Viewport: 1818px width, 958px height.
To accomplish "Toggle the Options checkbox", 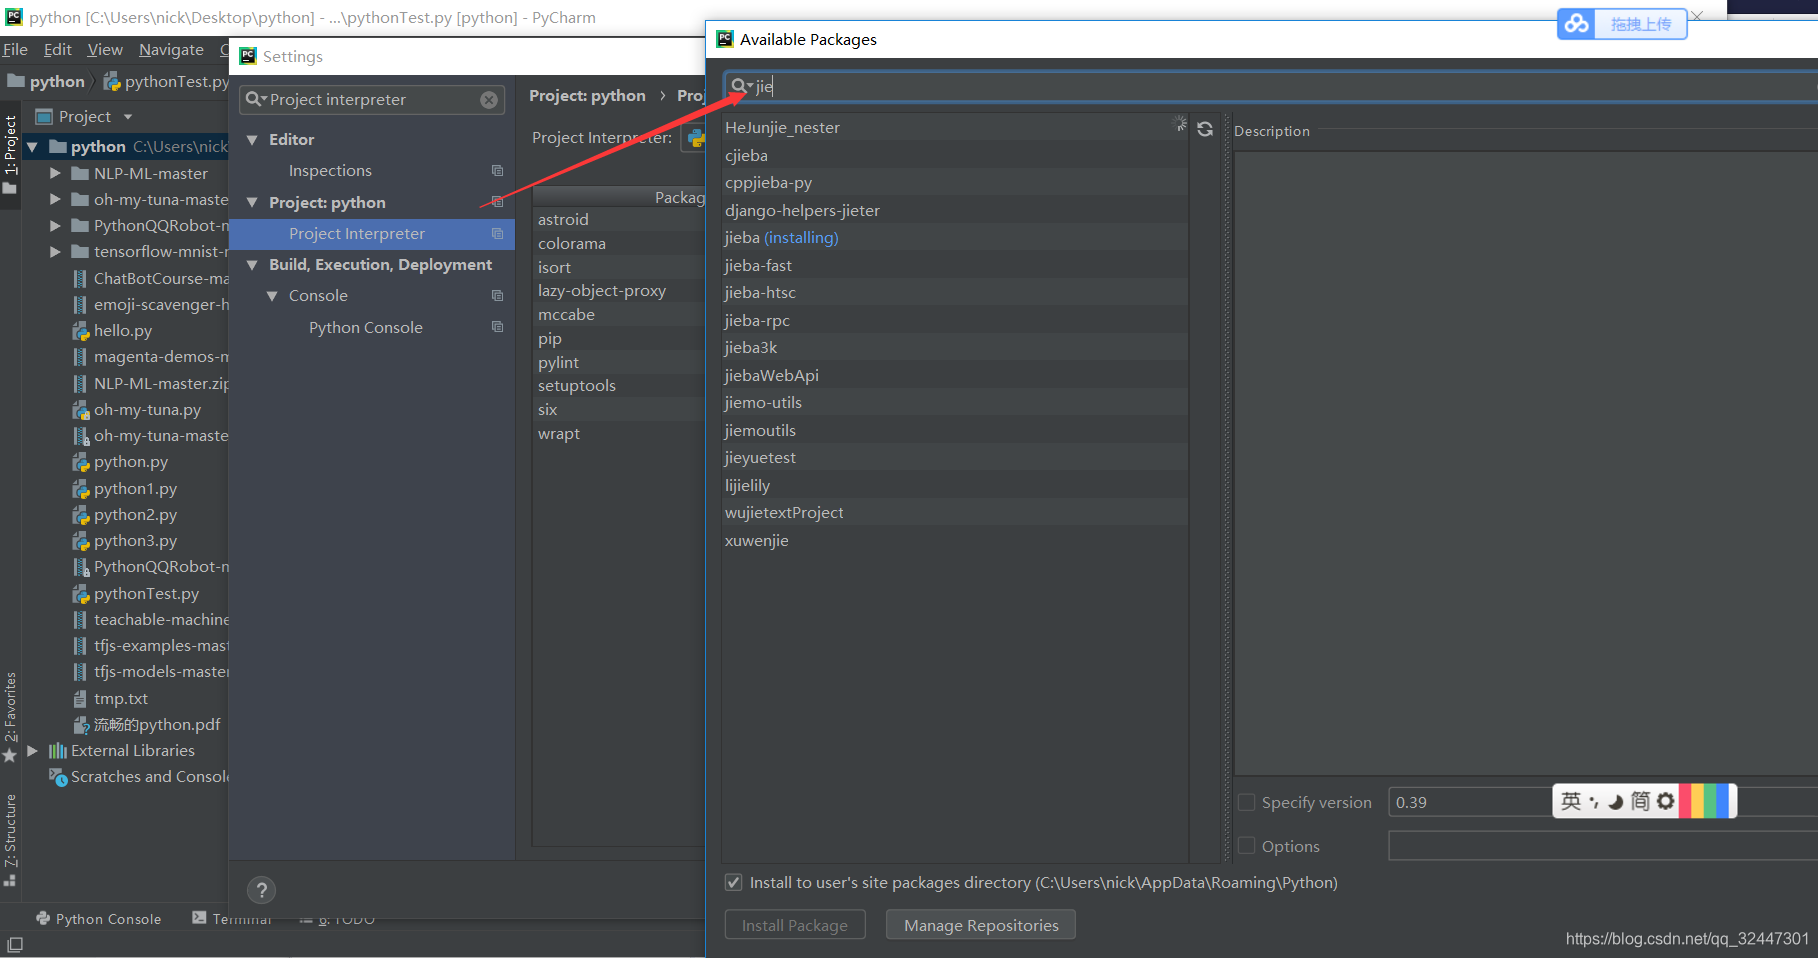I will pyautogui.click(x=1247, y=846).
